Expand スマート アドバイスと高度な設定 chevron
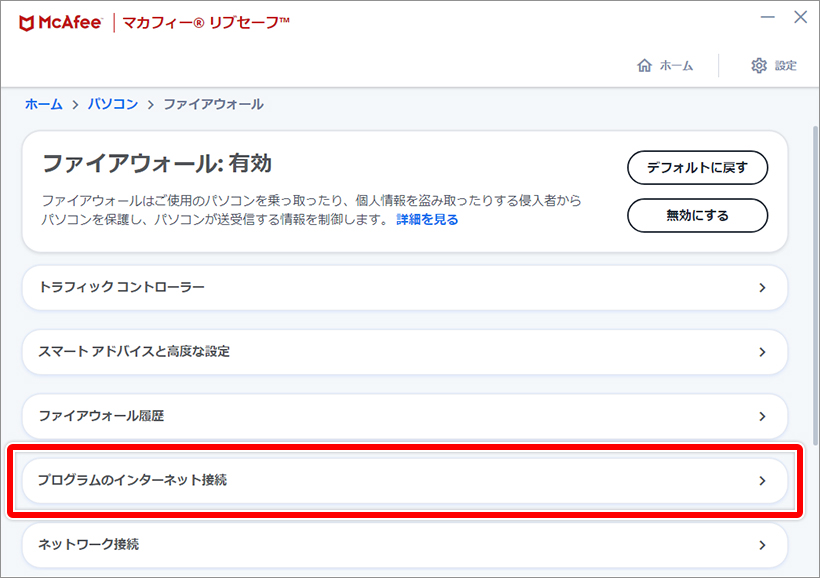The width and height of the screenshot is (820, 578). coord(762,352)
